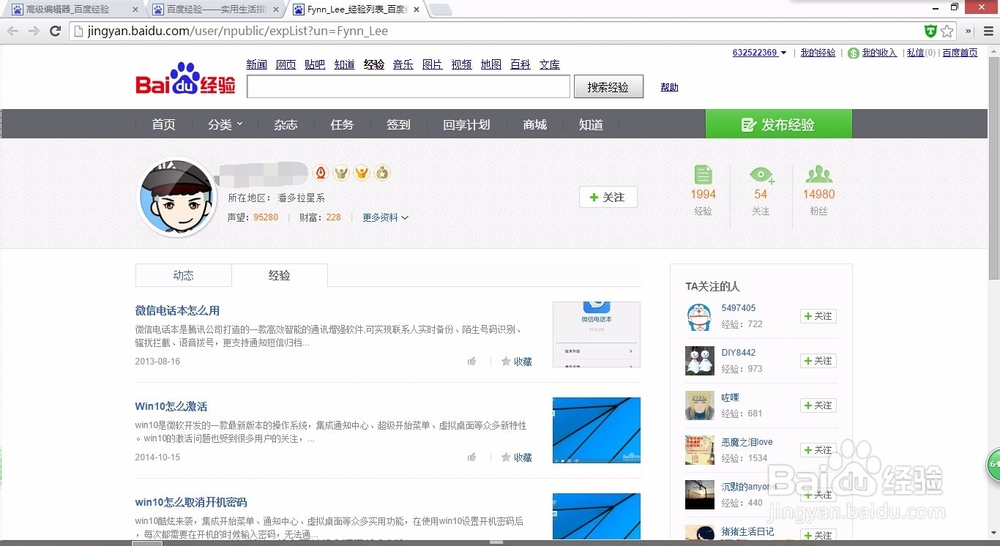Click the eye icon above 54 关注
The width and height of the screenshot is (1000, 546).
(x=761, y=175)
